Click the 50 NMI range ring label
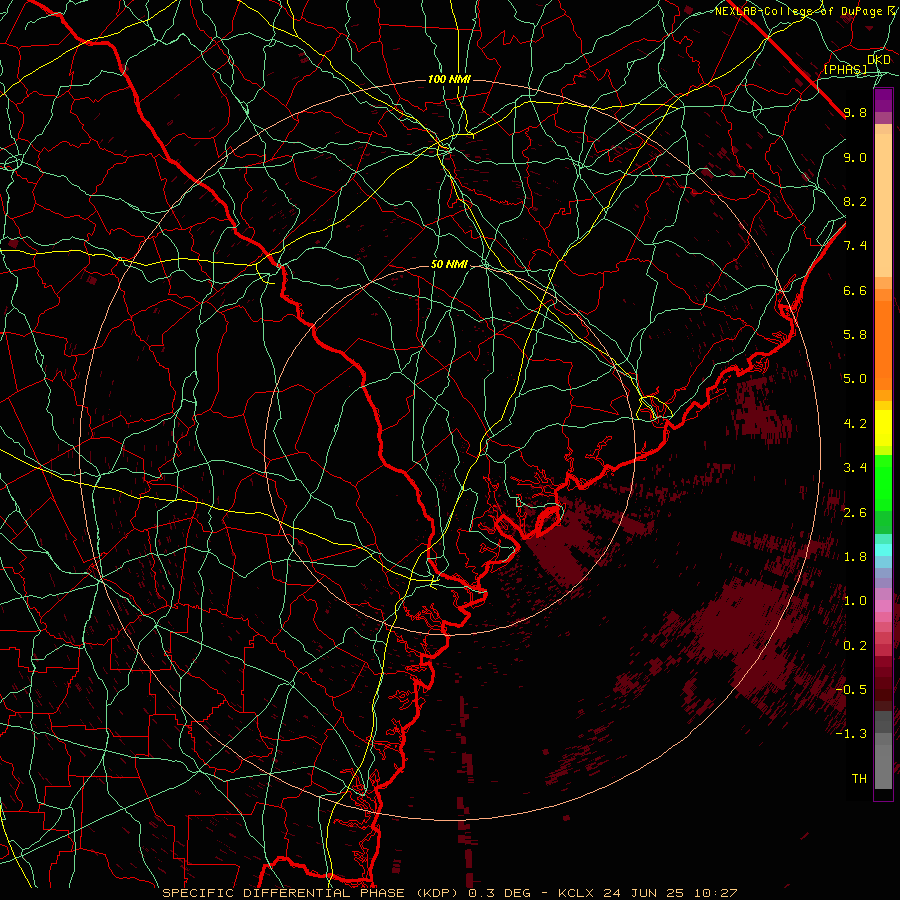Image resolution: width=900 pixels, height=900 pixels. pos(449,264)
